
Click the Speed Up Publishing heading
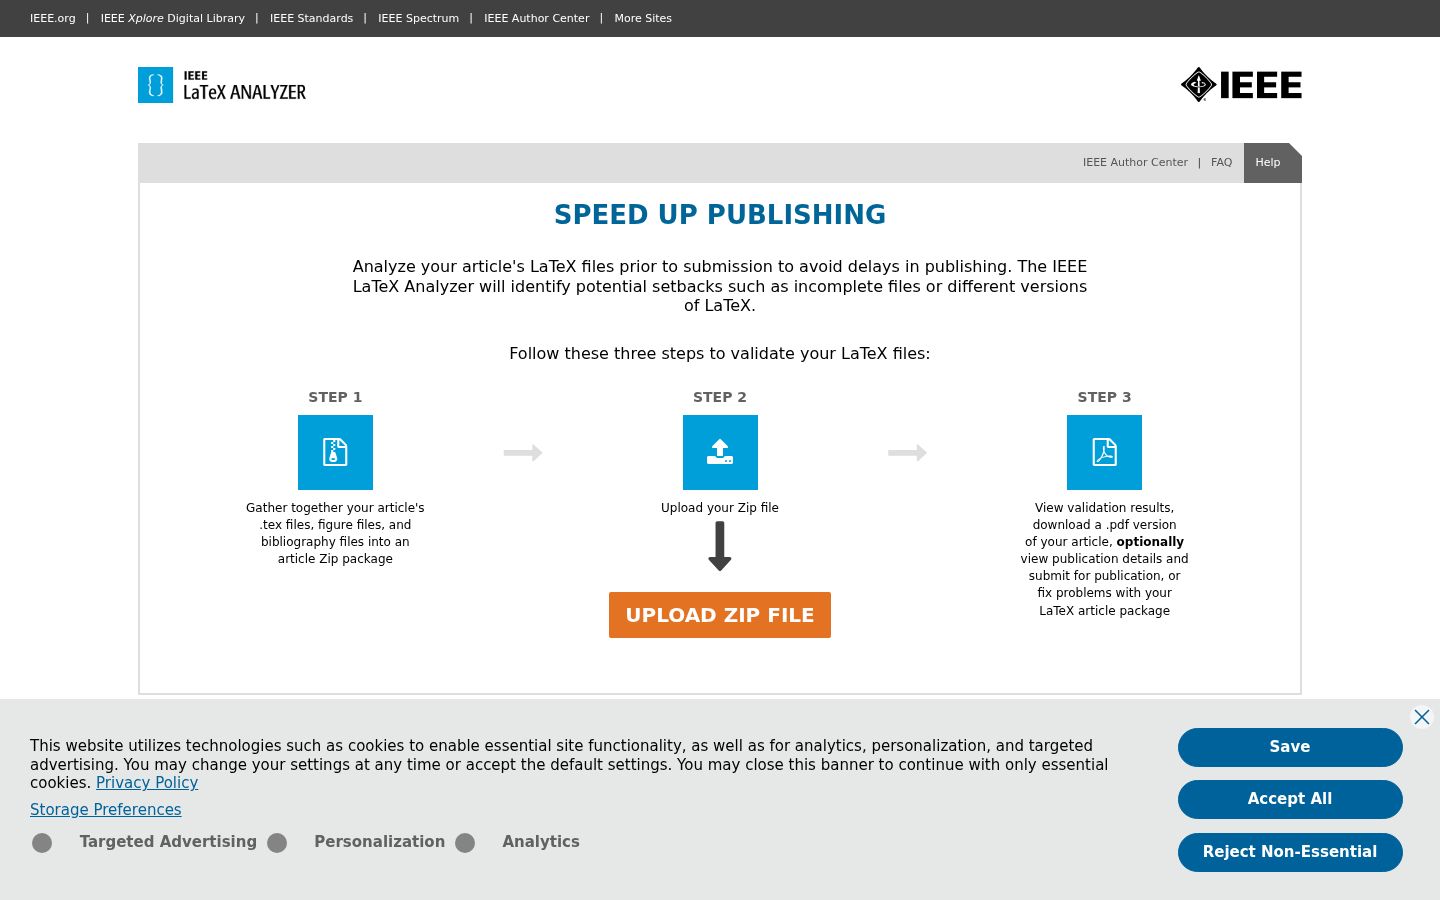(720, 215)
